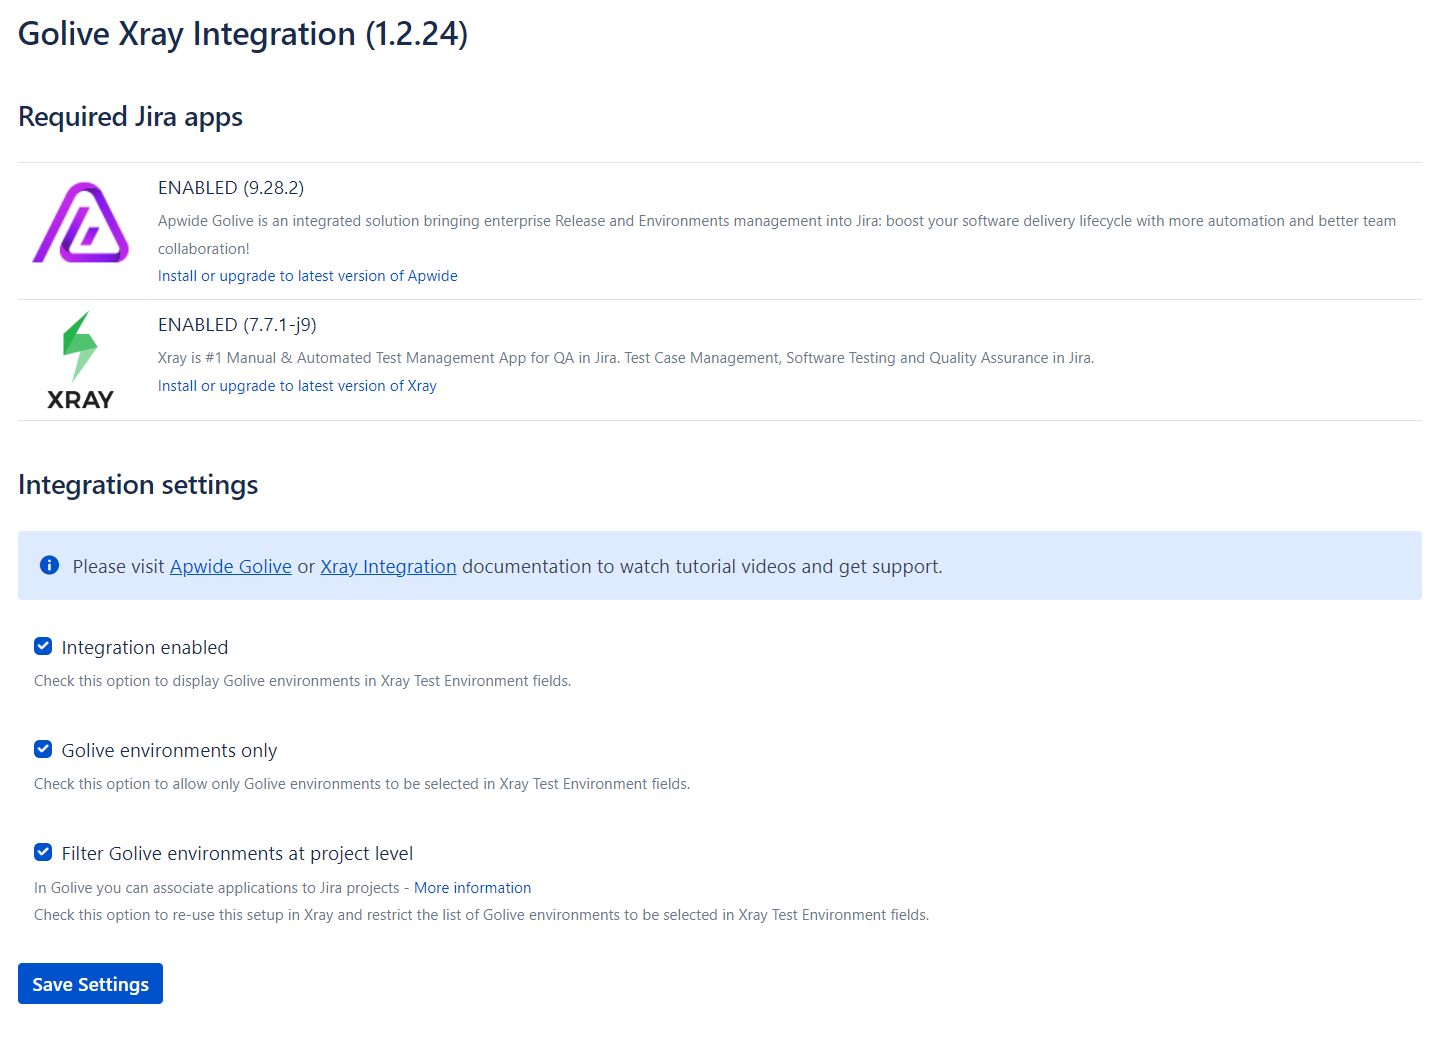
Task: Click the info icon in blue banner
Action: (49, 566)
